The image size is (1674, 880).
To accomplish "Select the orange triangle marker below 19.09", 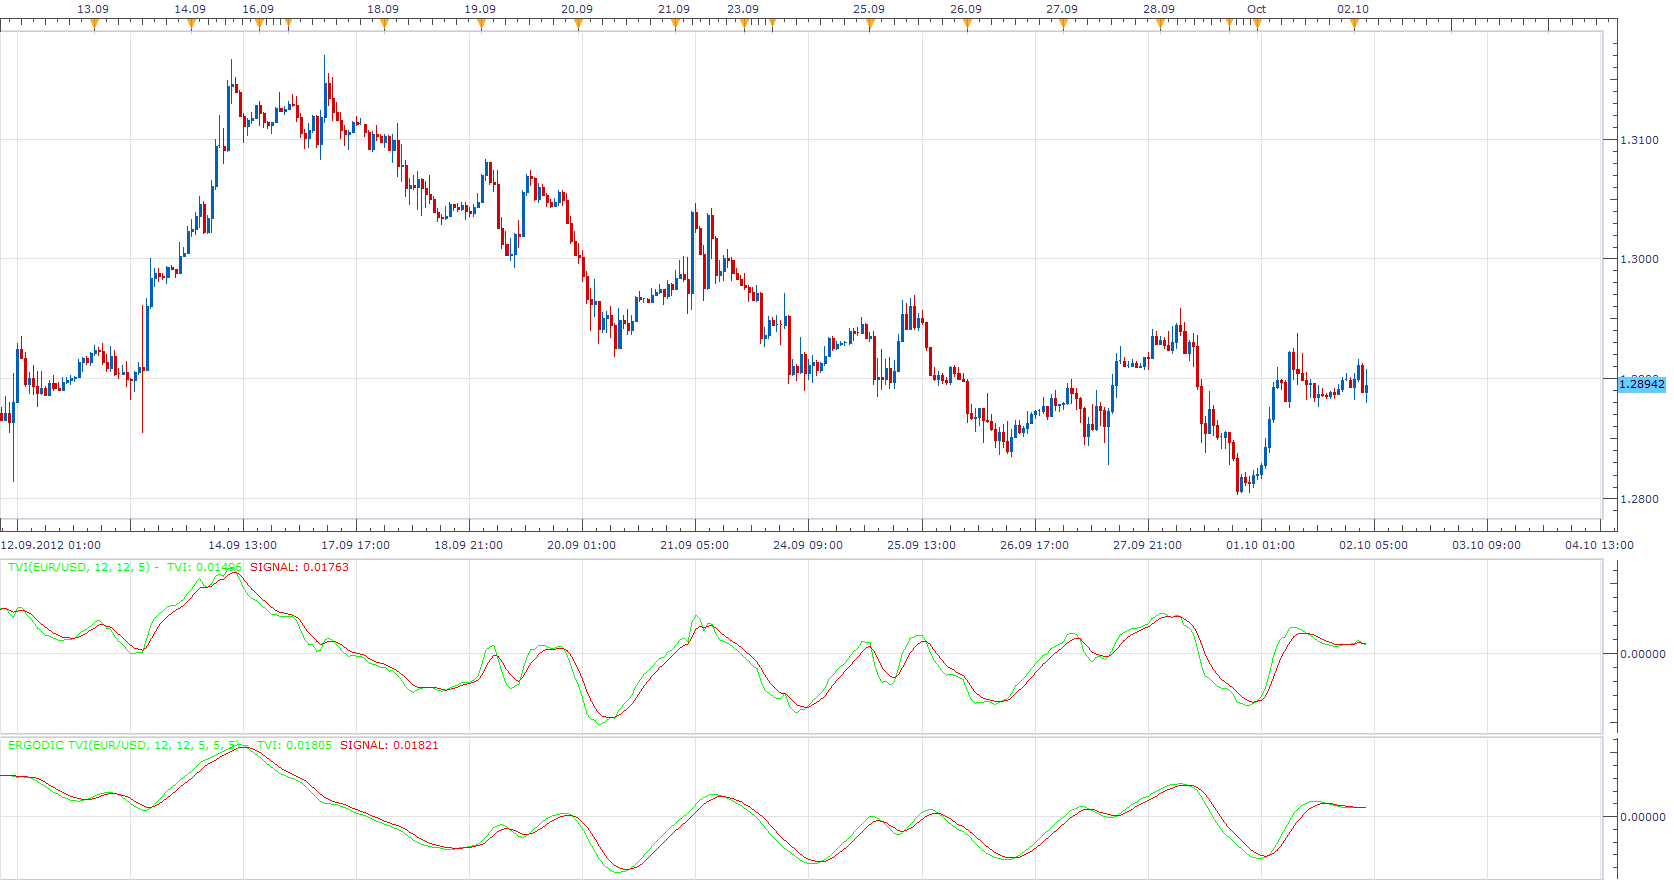I will pyautogui.click(x=481, y=25).
